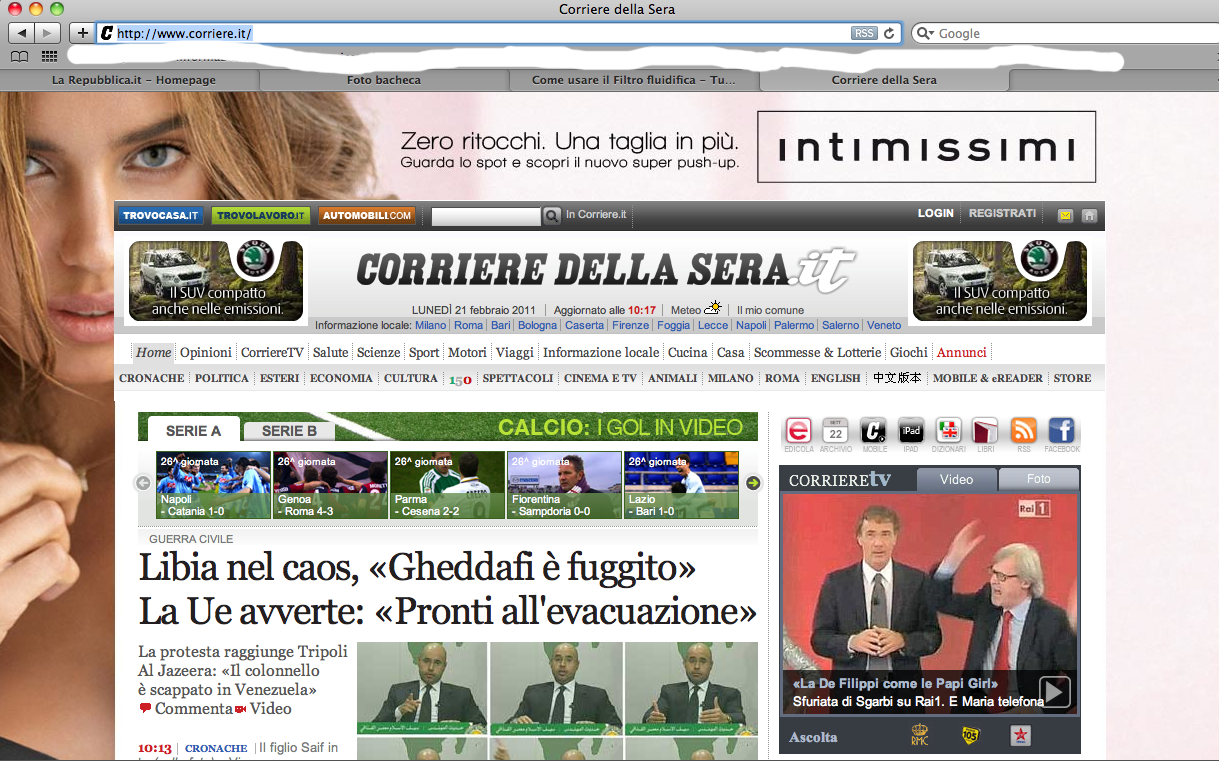Click the Safari address bar URL
This screenshot has width=1219, height=761.
tap(184, 33)
